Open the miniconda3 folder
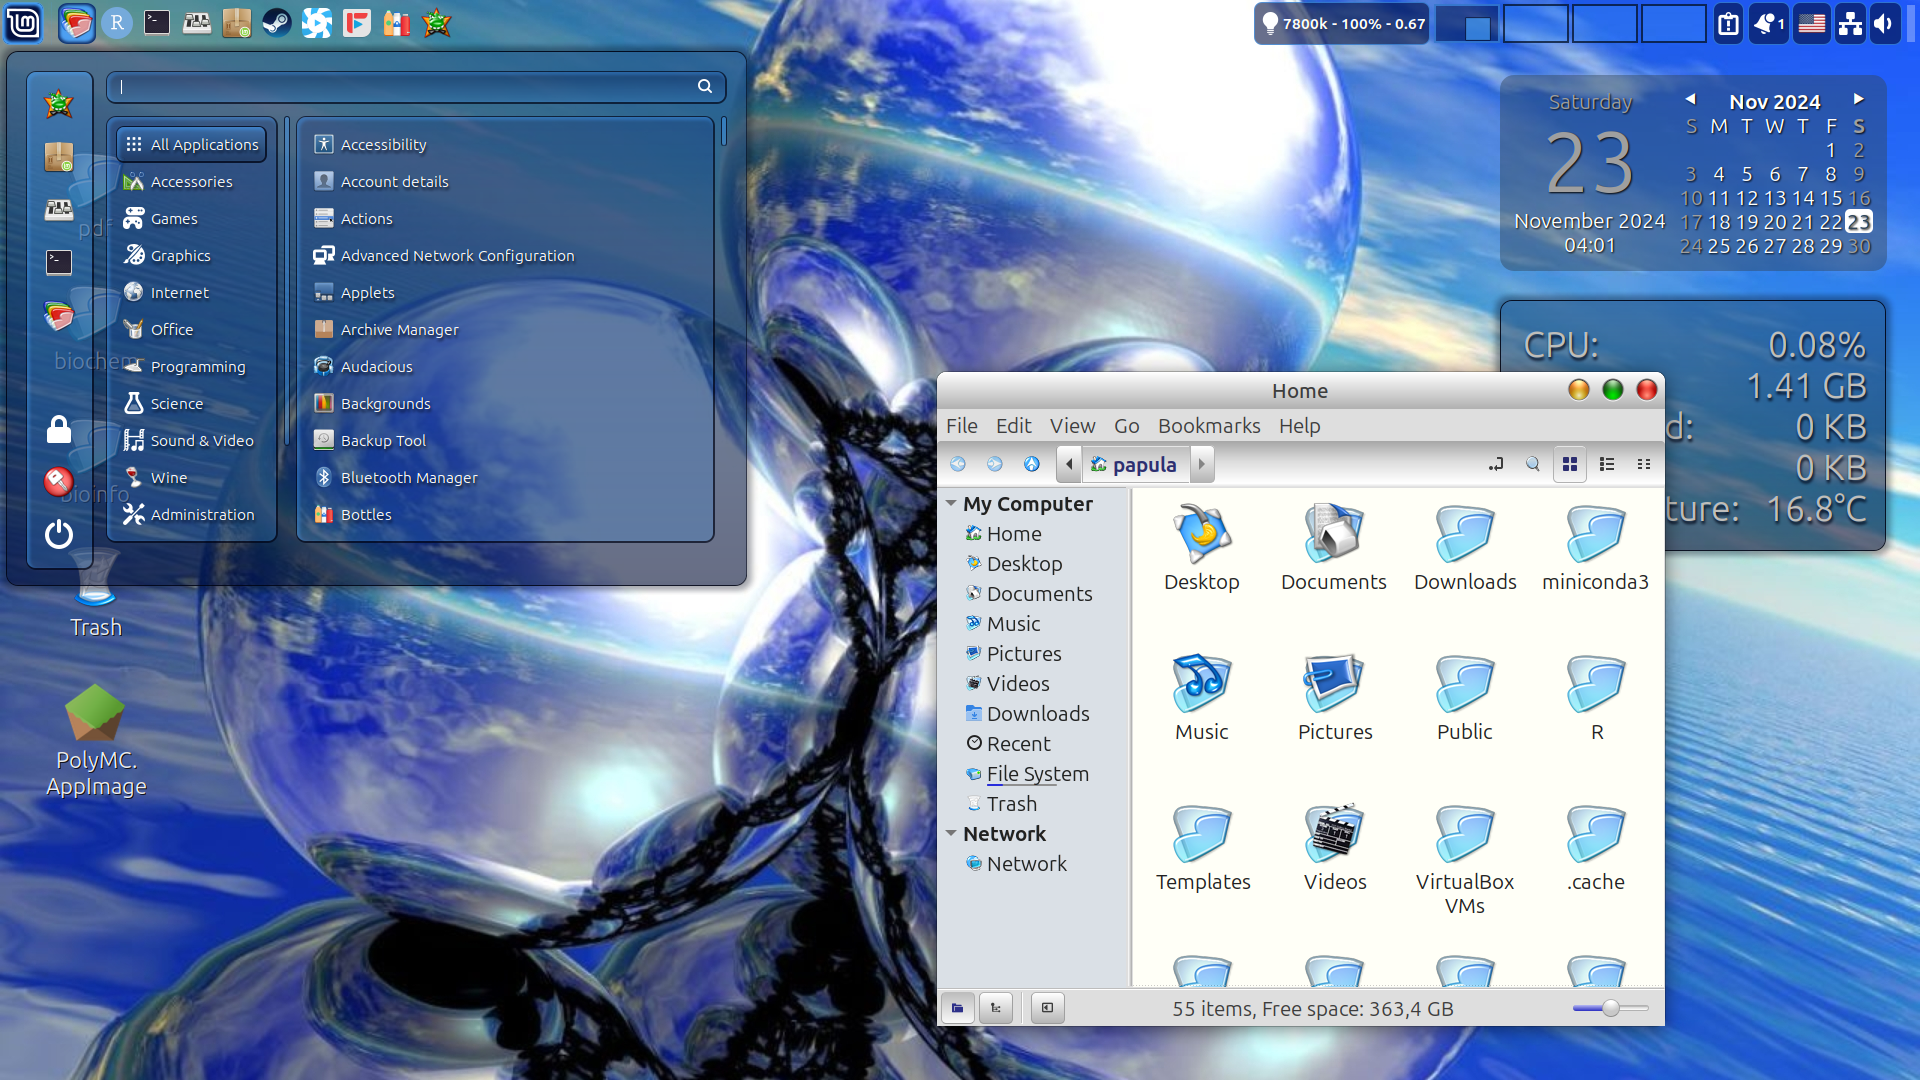The image size is (1920, 1080). [1596, 547]
